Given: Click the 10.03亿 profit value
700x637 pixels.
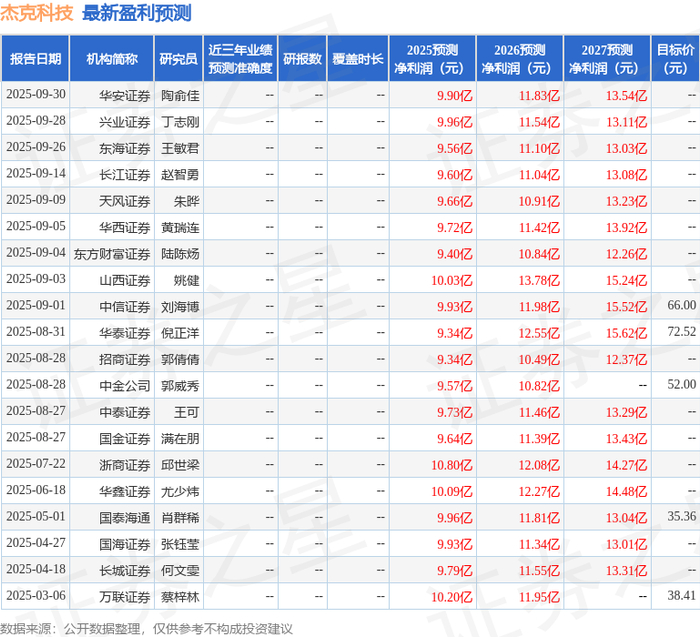Looking at the screenshot, I should [x=452, y=280].
